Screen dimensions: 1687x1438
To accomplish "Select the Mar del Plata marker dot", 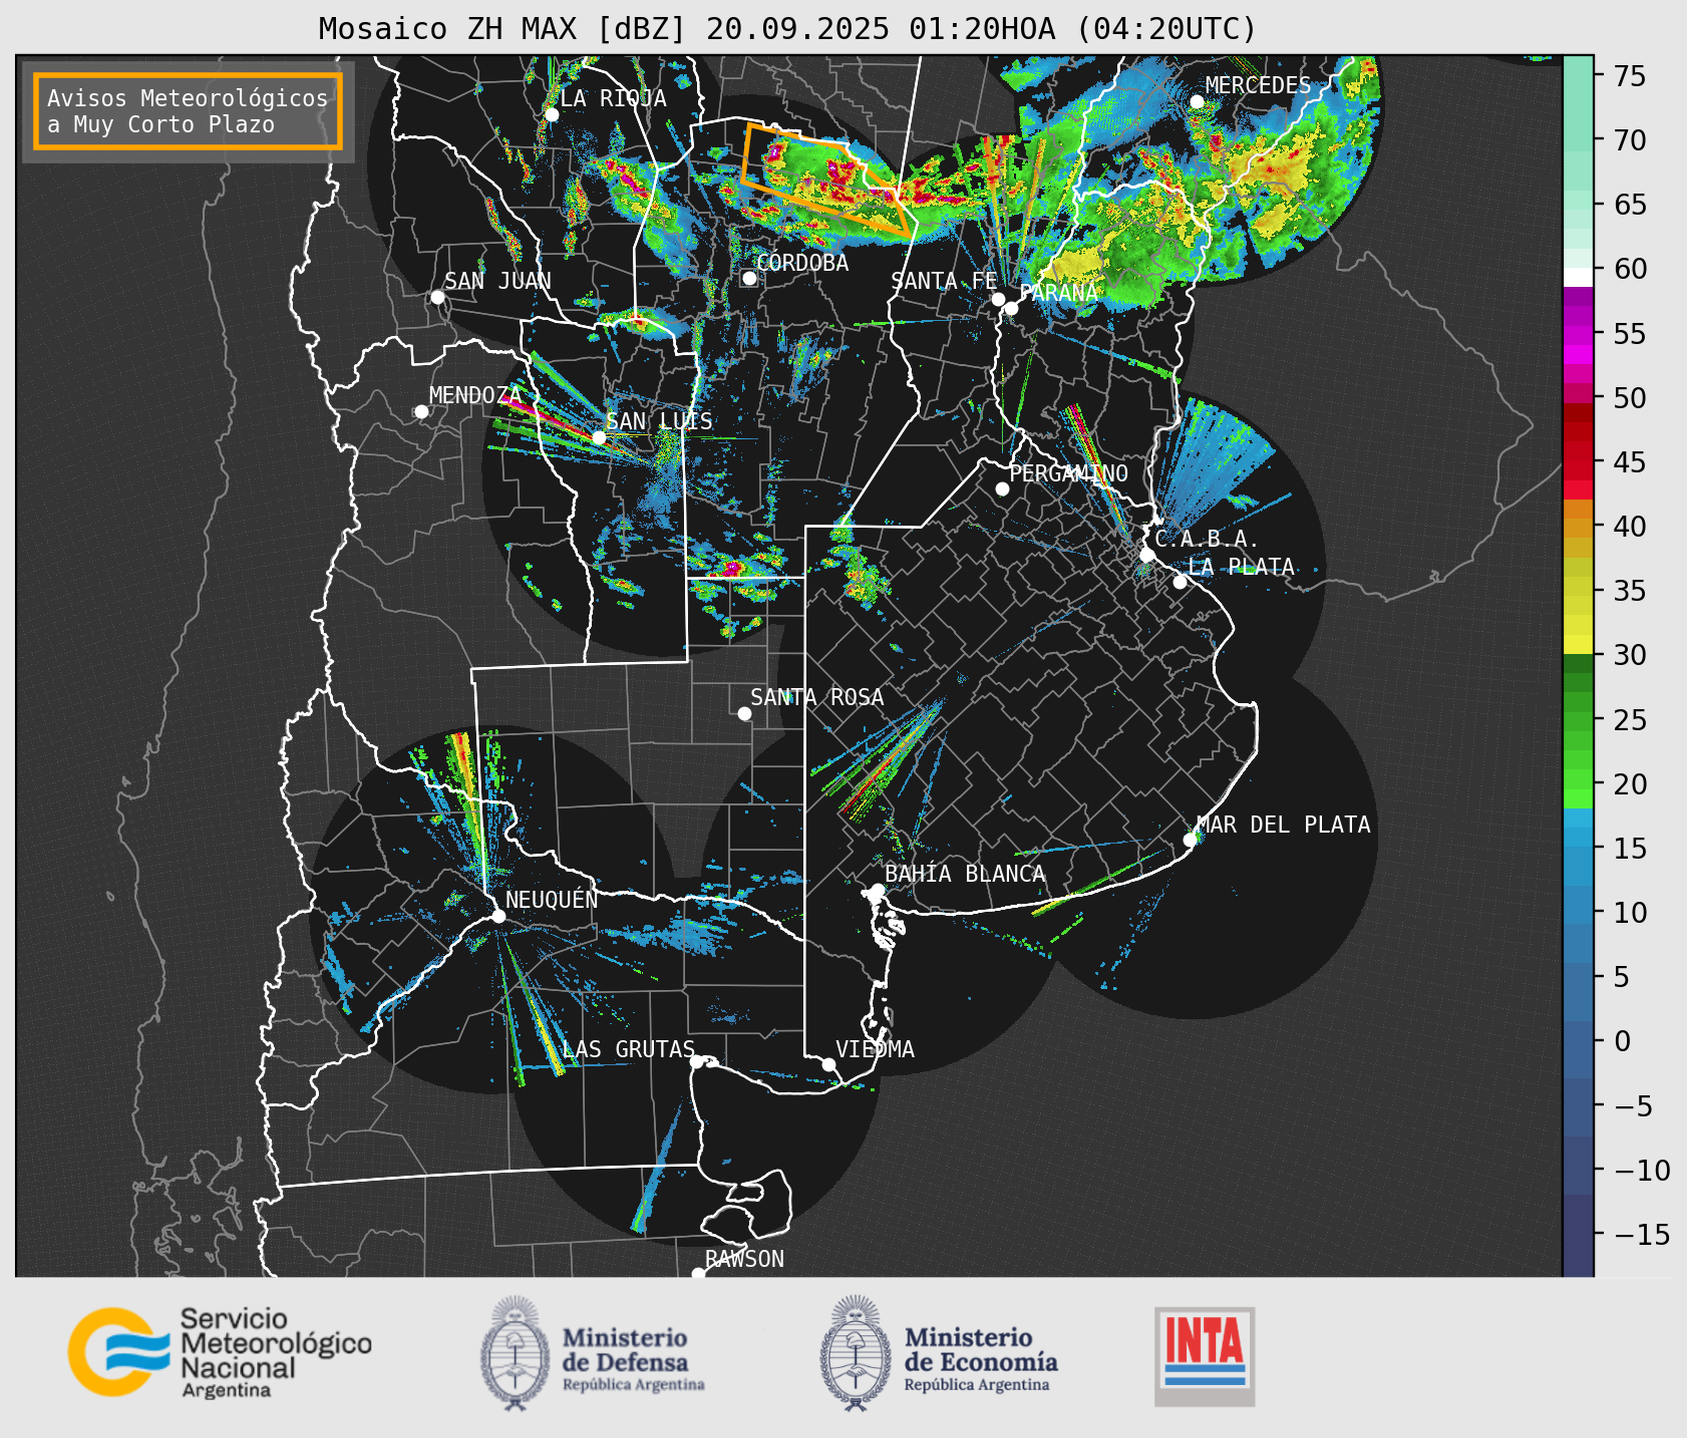I will tap(1190, 839).
